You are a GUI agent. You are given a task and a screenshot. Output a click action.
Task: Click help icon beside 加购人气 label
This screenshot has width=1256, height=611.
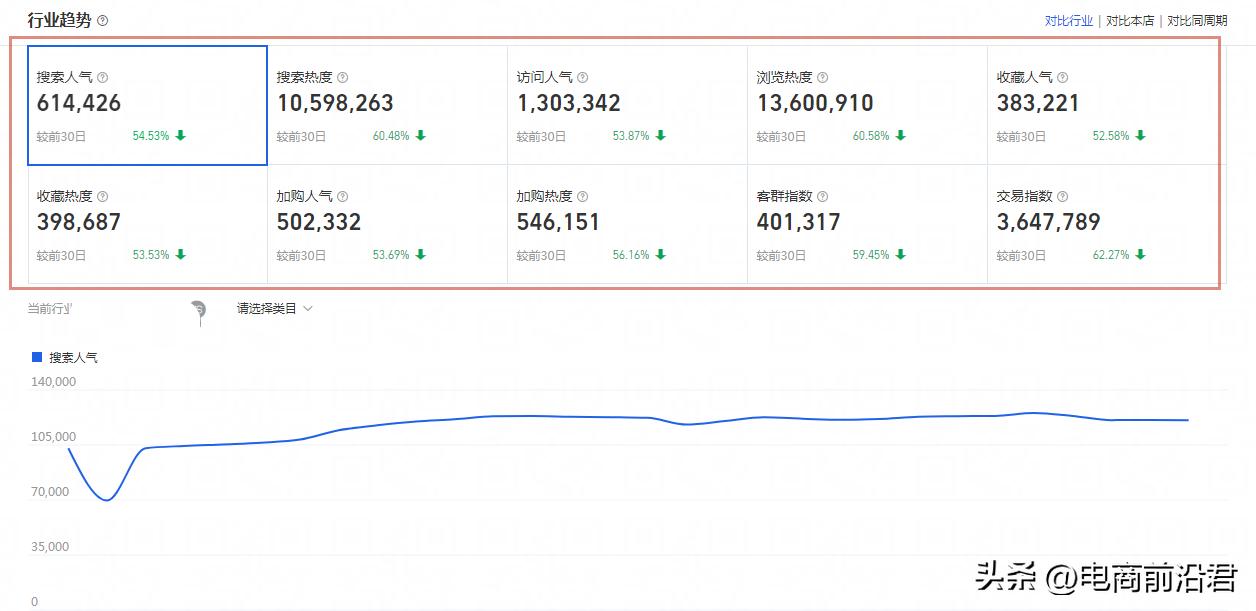343,197
